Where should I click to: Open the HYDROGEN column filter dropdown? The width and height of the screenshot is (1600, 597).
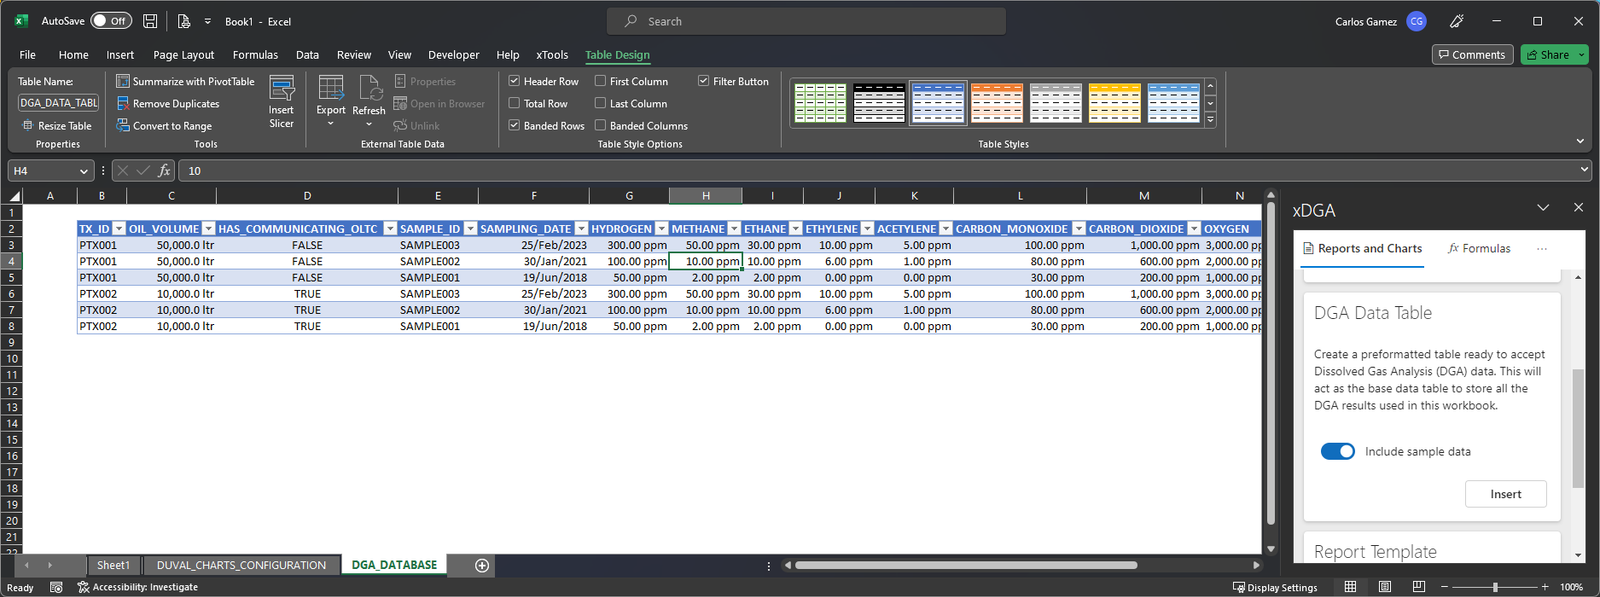661,229
